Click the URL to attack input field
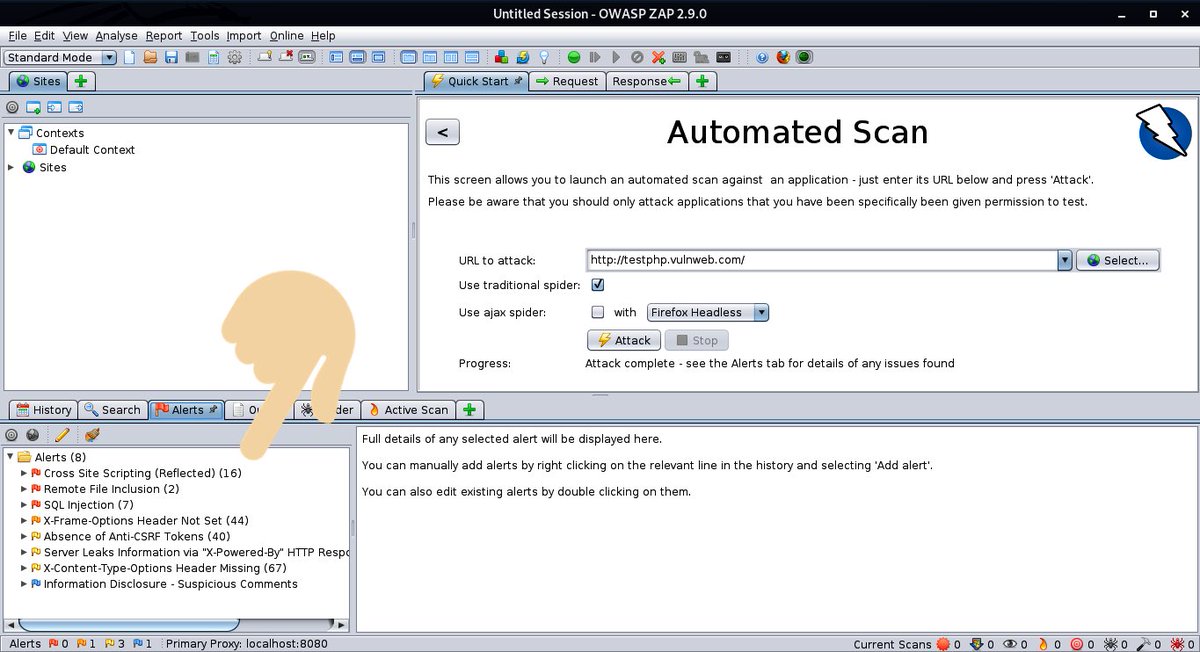 click(822, 260)
